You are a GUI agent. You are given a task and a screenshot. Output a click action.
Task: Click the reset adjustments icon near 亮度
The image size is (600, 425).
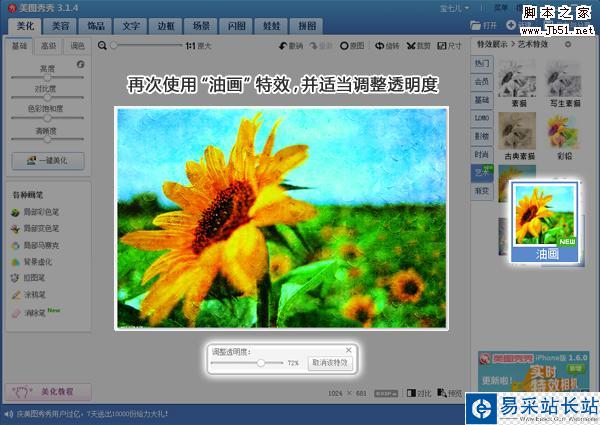(x=80, y=64)
